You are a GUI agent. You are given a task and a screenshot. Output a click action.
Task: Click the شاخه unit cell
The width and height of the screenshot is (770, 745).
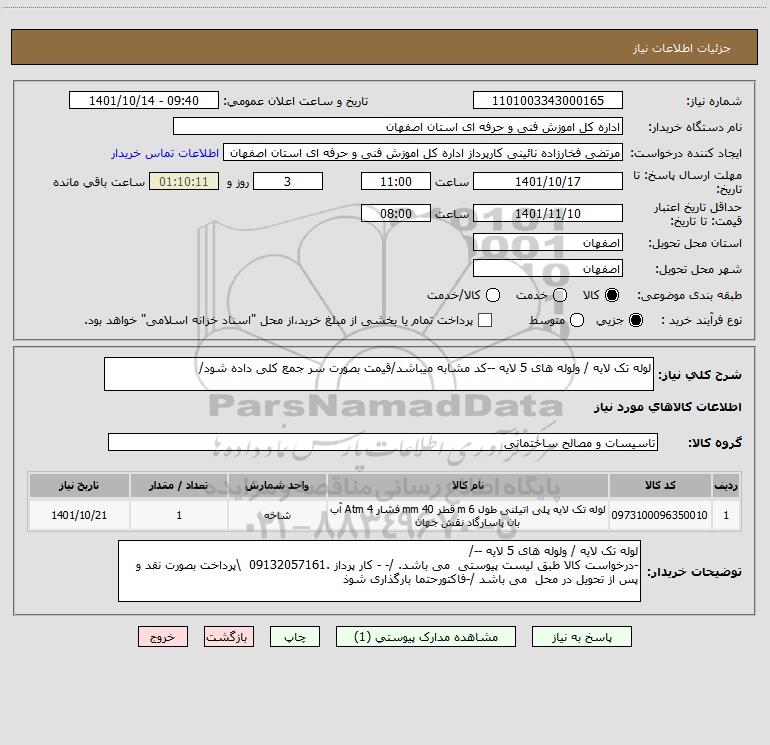tap(277, 515)
